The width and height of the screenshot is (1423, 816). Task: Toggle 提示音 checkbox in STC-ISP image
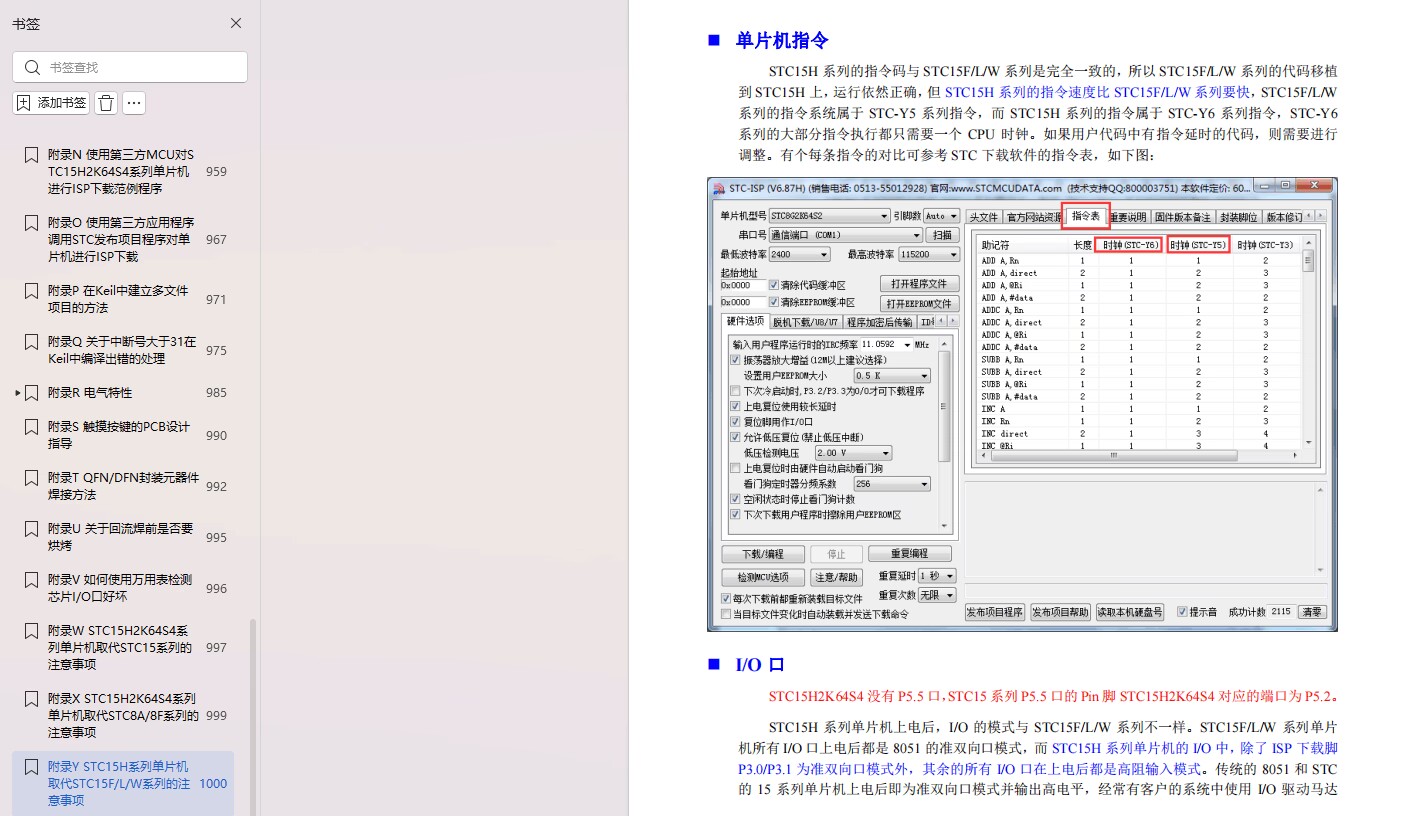coord(1182,612)
